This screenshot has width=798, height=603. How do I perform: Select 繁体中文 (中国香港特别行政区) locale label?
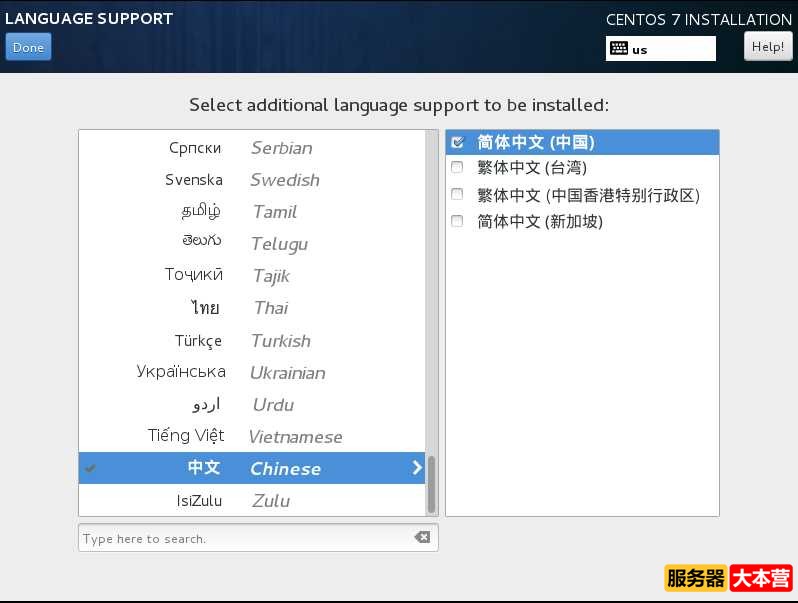point(588,195)
